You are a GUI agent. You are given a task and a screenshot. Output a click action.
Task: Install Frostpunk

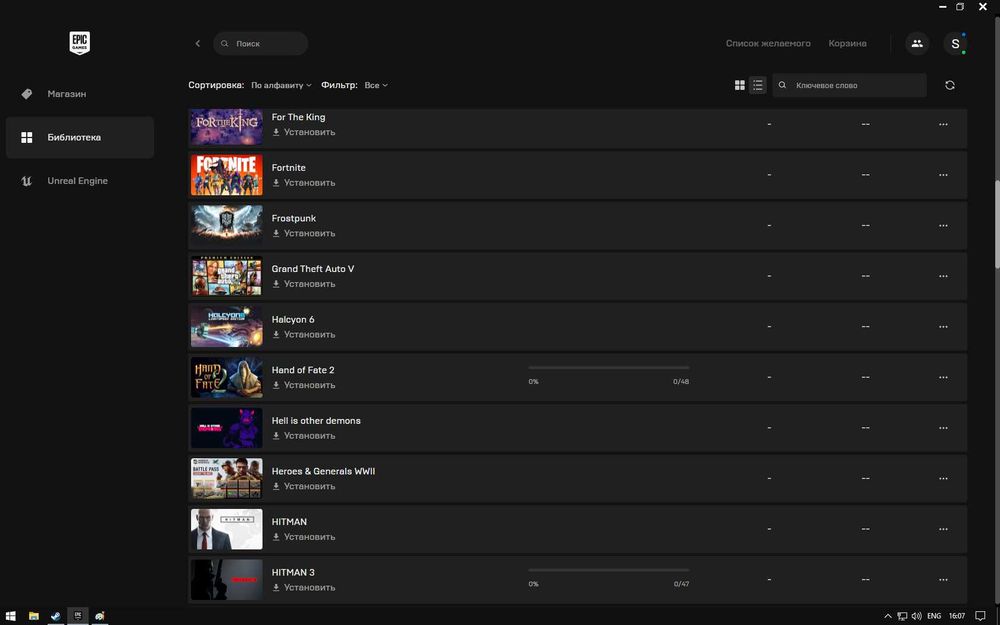(x=304, y=233)
